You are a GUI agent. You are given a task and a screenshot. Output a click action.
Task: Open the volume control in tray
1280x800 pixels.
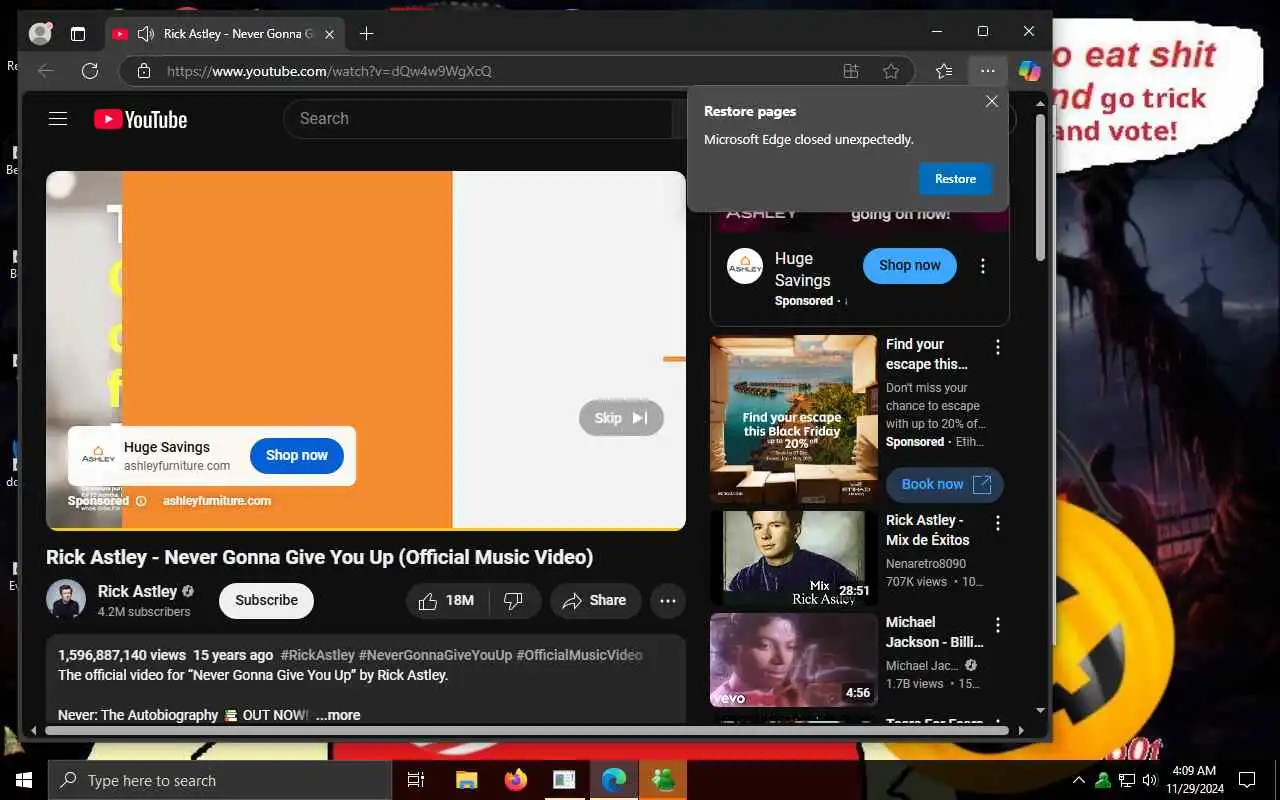(x=1151, y=780)
